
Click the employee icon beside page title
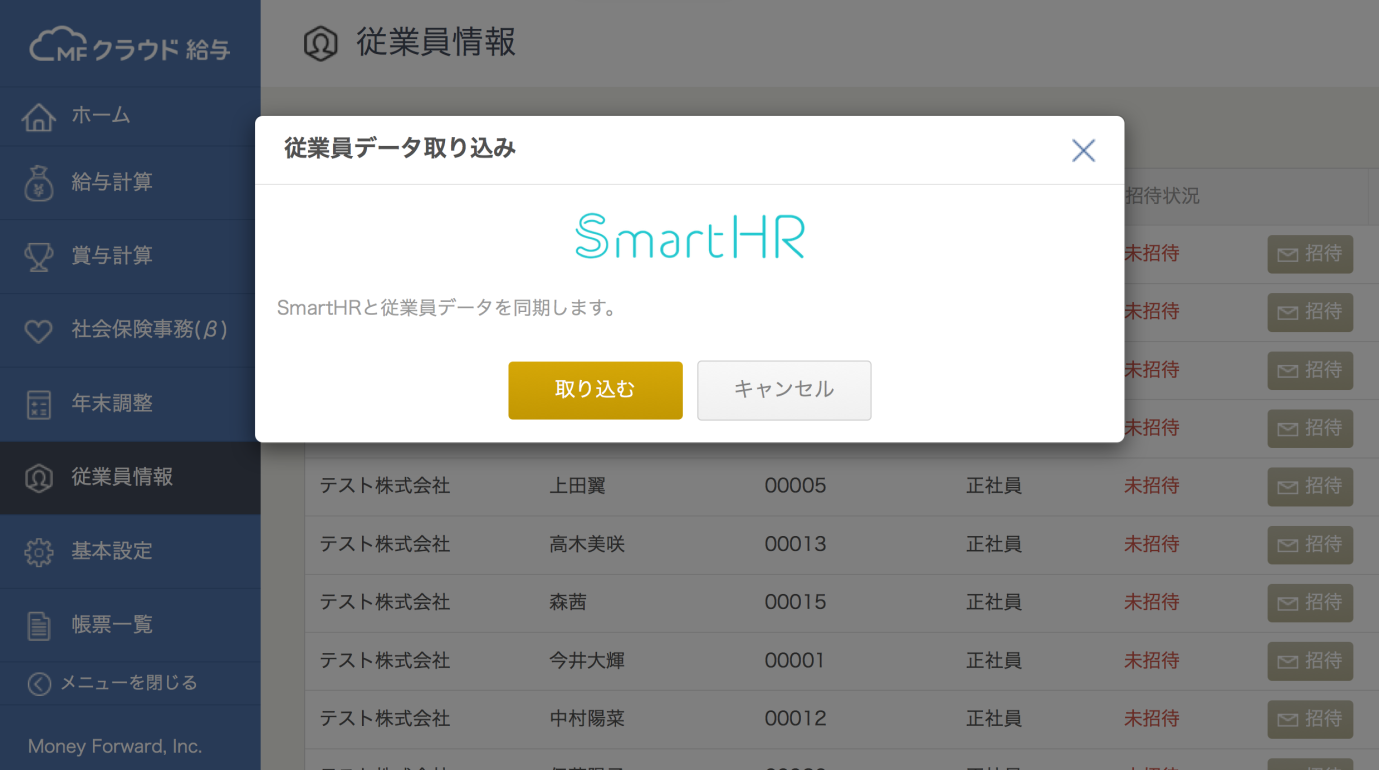(x=321, y=44)
